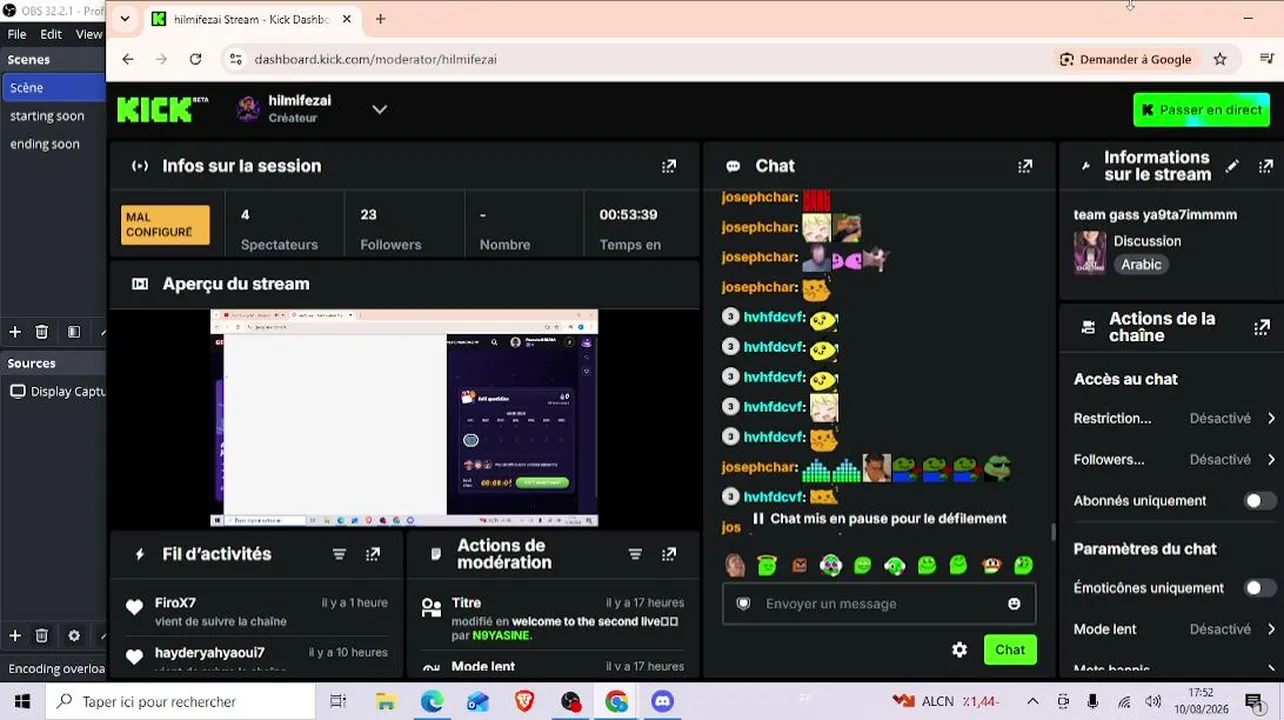Click the Envoyer un message field
Viewport: 1284px width, 720px height.
click(x=879, y=604)
